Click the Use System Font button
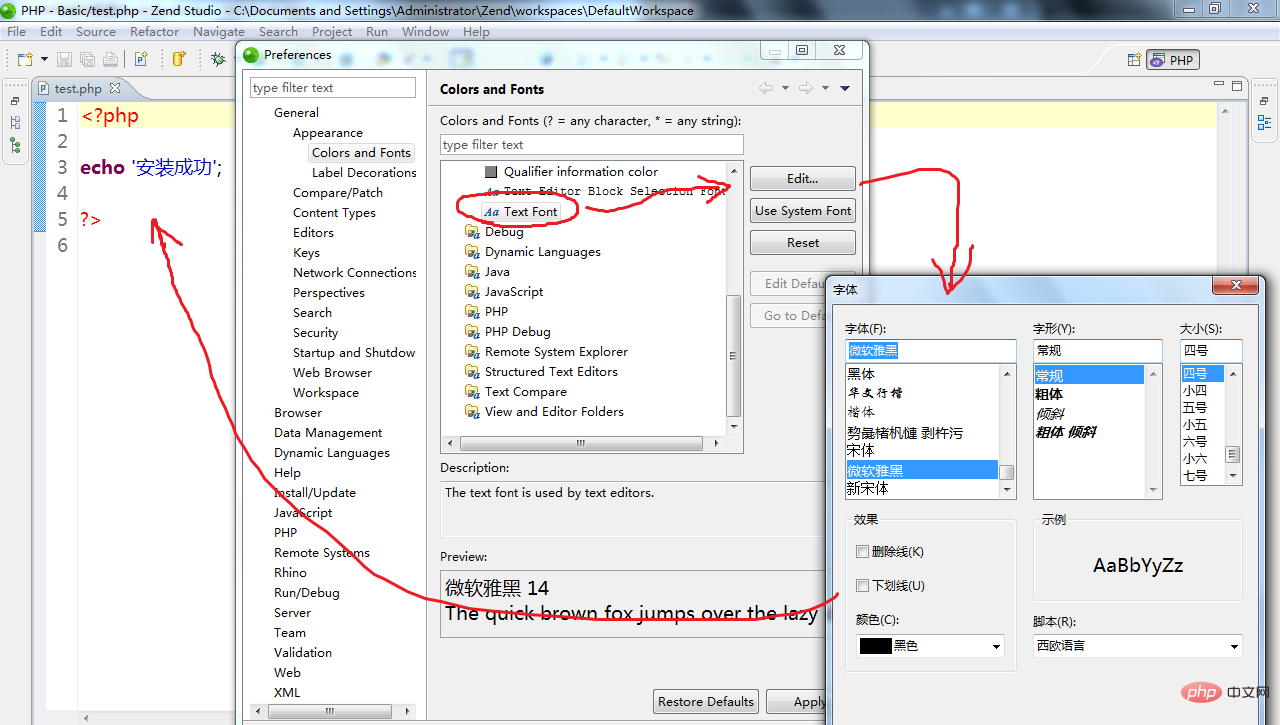1280x725 pixels. click(803, 211)
